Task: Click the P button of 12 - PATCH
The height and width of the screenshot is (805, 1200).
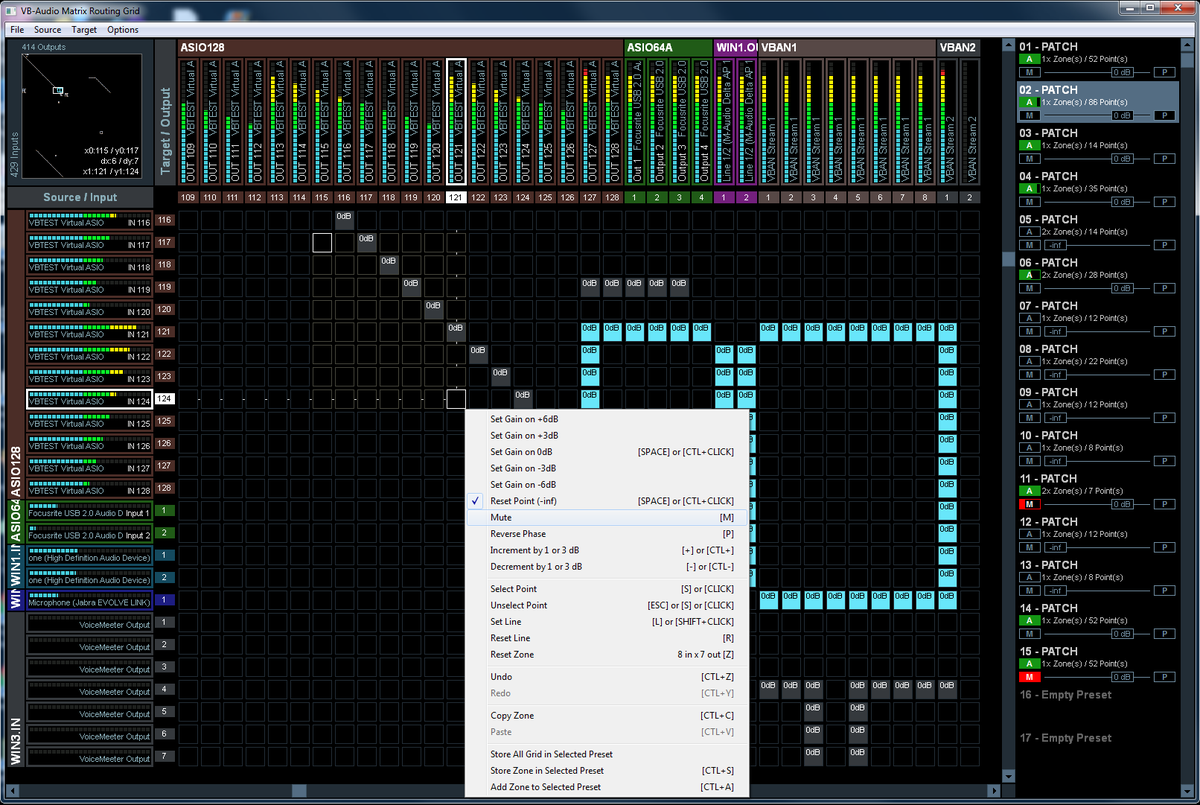Action: point(1164,547)
